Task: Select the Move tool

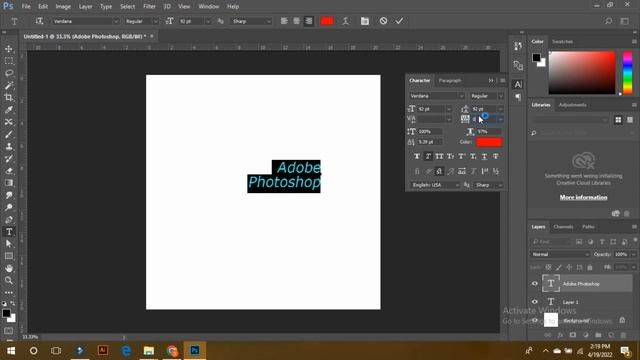Action: [9, 49]
